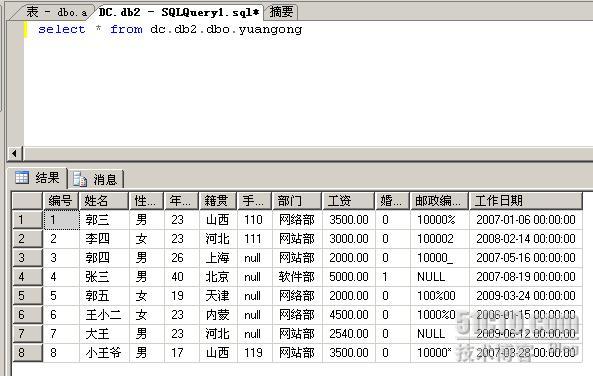Click the salary cell 4500.00
Viewport: 593px width, 376px height.
349,315
